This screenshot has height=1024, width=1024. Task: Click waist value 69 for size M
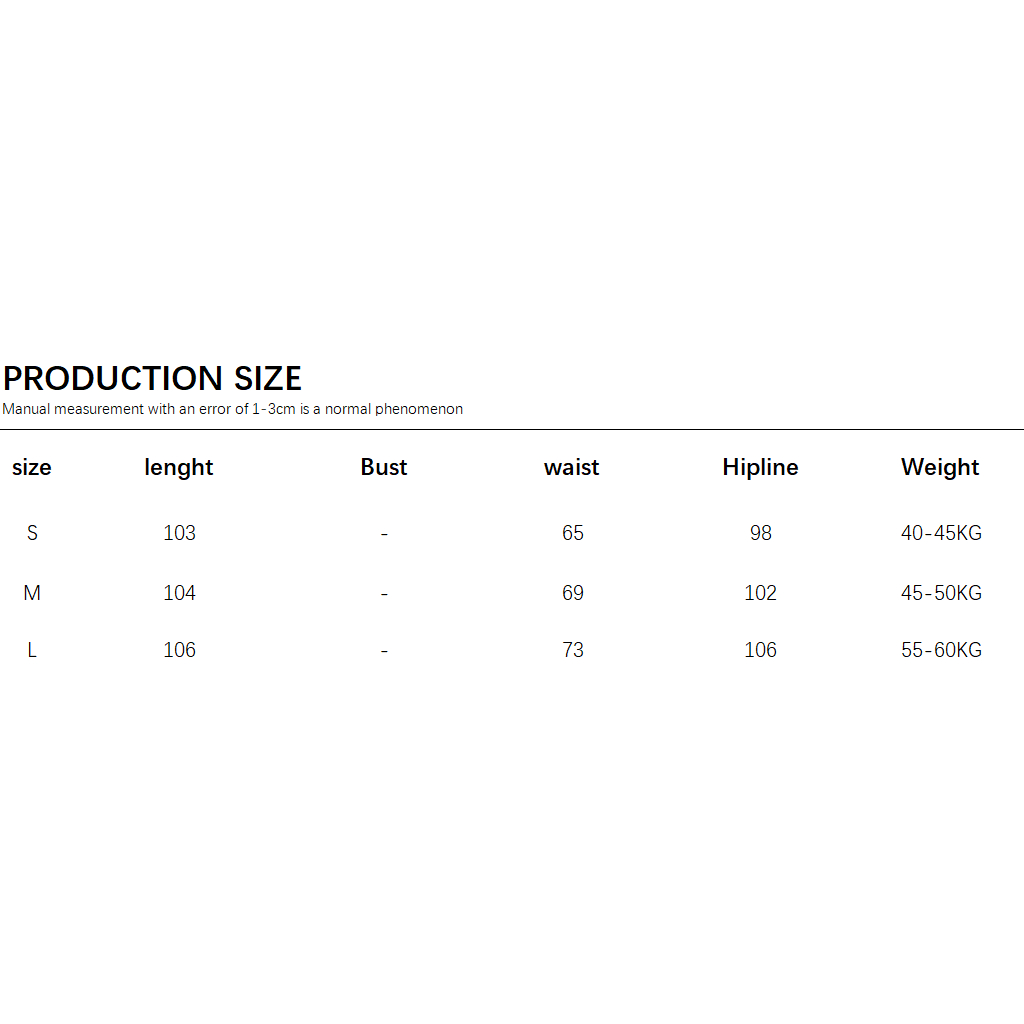tap(573, 593)
